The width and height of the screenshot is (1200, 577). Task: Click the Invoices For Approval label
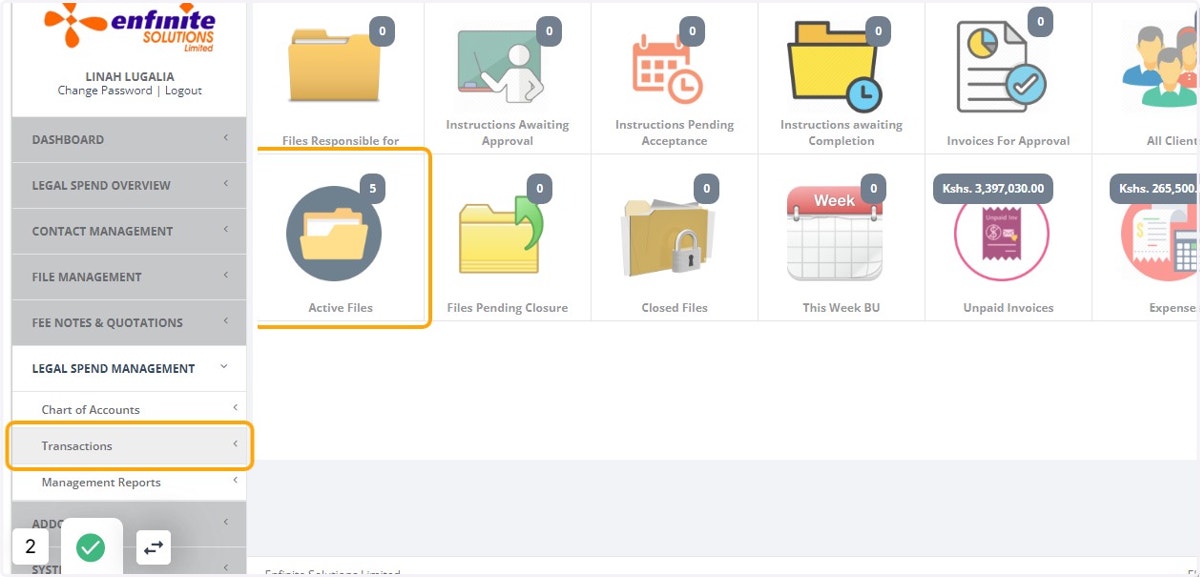[1008, 141]
